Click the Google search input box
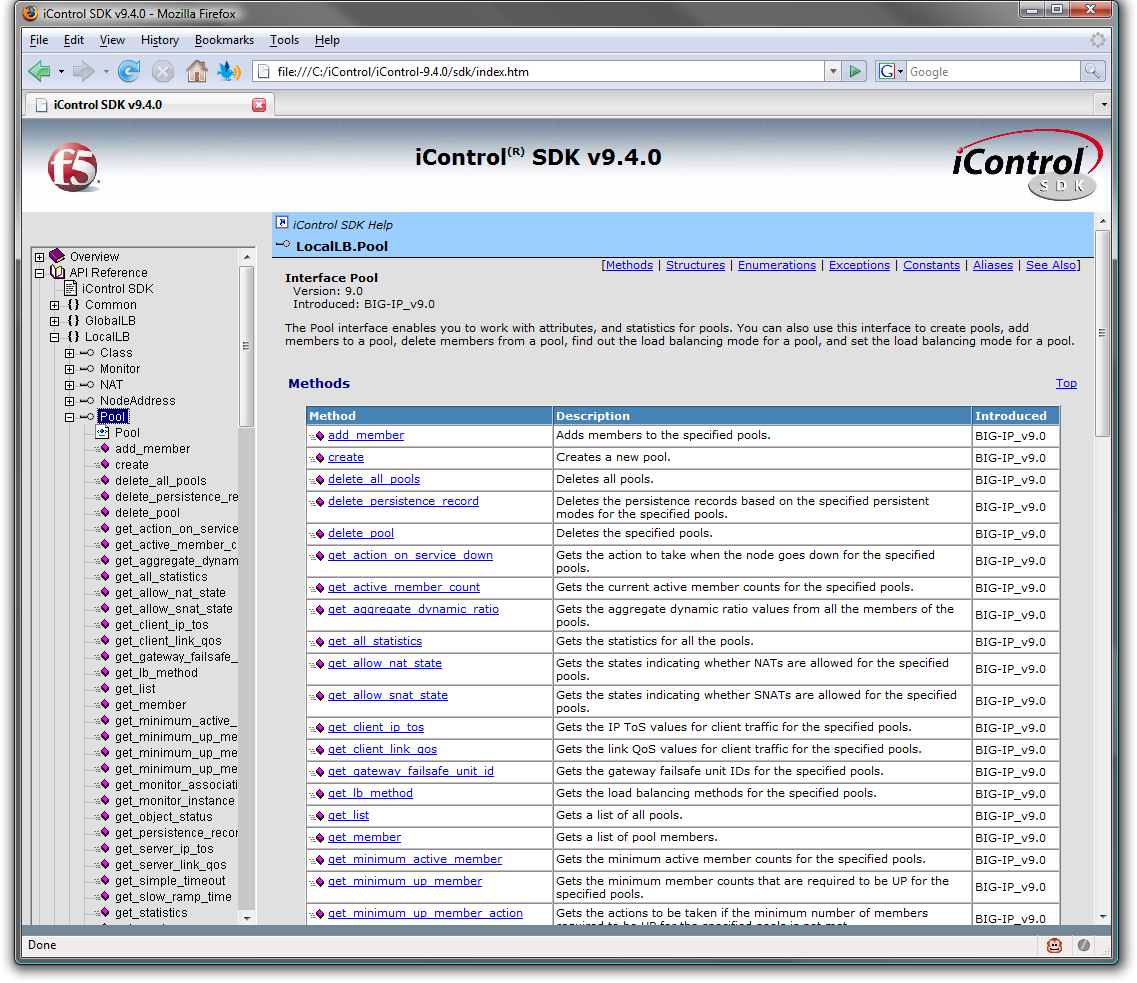1137x983 pixels. (x=993, y=72)
